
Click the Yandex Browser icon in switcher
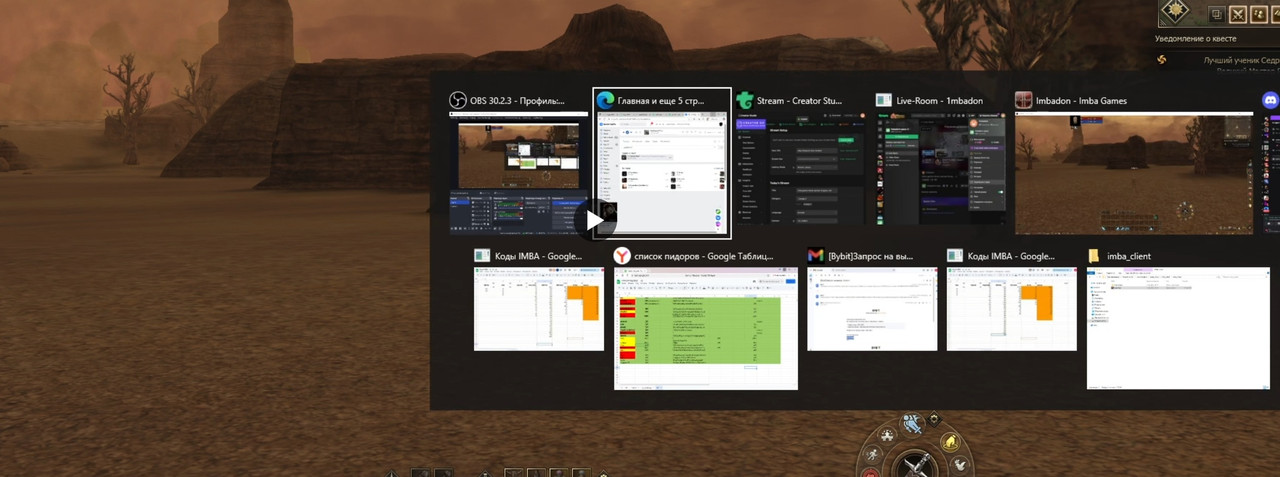(x=622, y=257)
